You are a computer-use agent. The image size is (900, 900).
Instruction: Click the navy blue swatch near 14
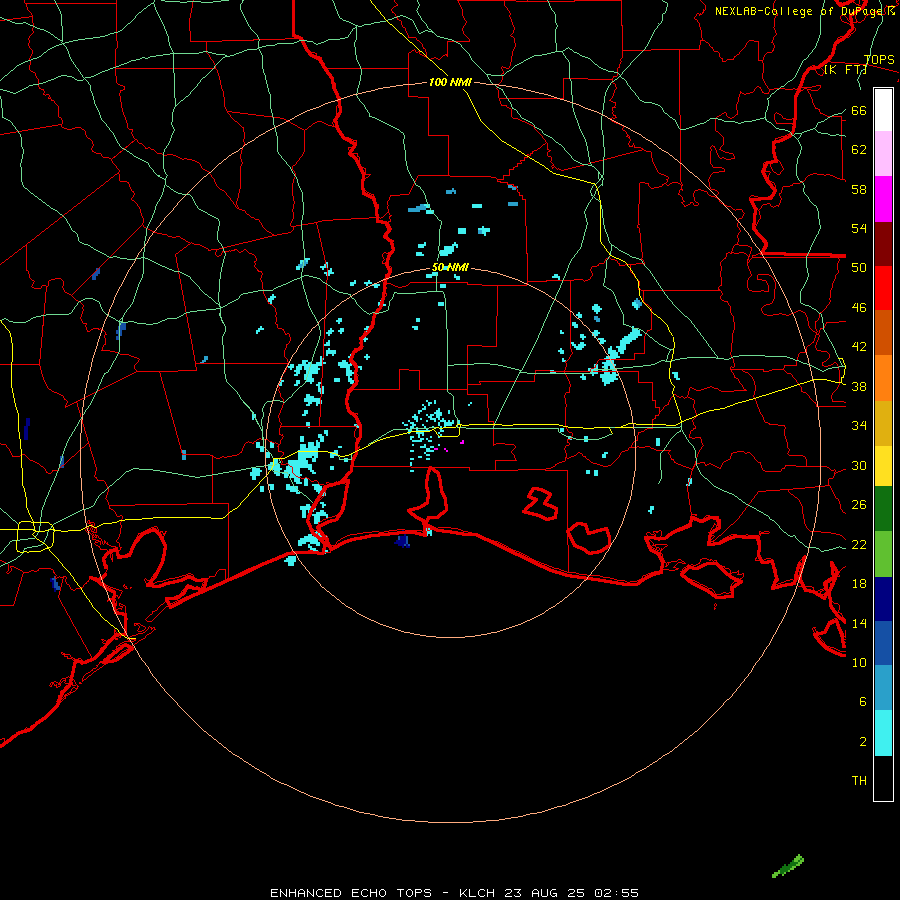(x=883, y=599)
